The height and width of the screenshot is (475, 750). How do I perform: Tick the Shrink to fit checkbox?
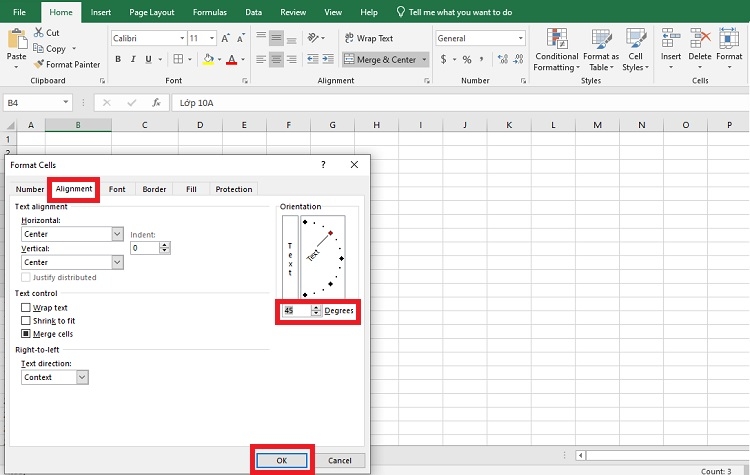pyautogui.click(x=26, y=320)
